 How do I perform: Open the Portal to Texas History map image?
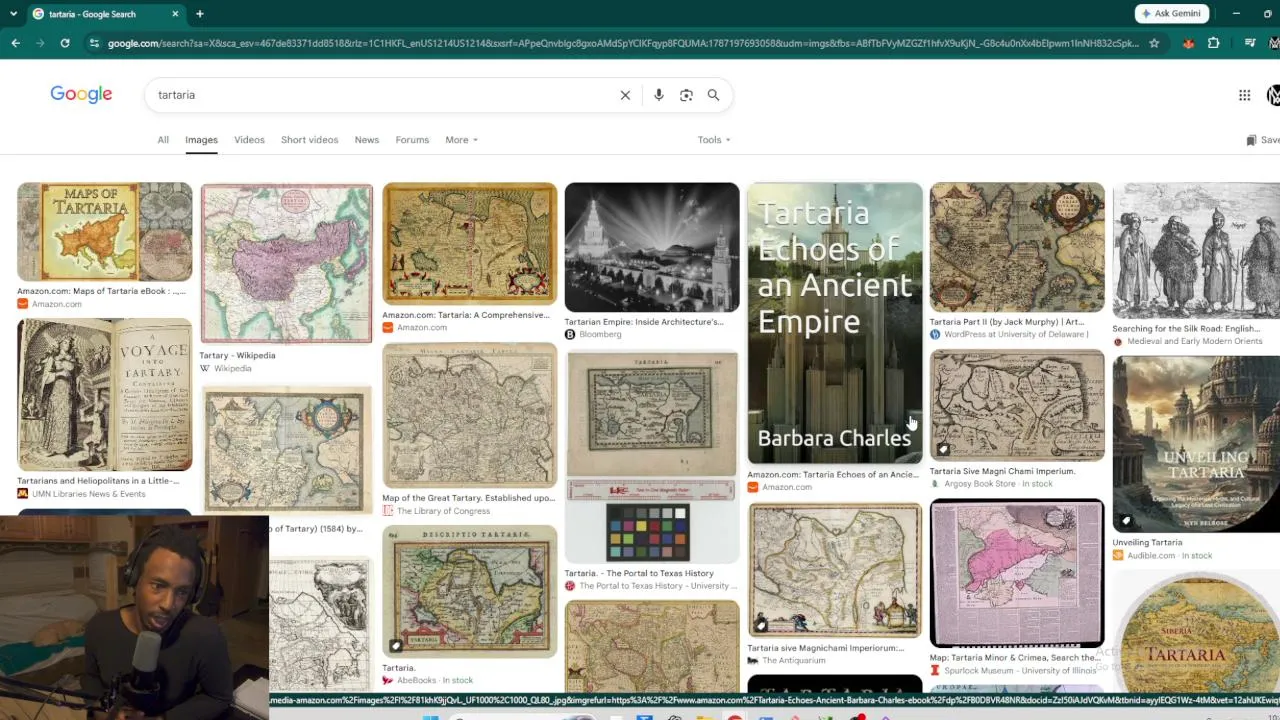(x=652, y=456)
